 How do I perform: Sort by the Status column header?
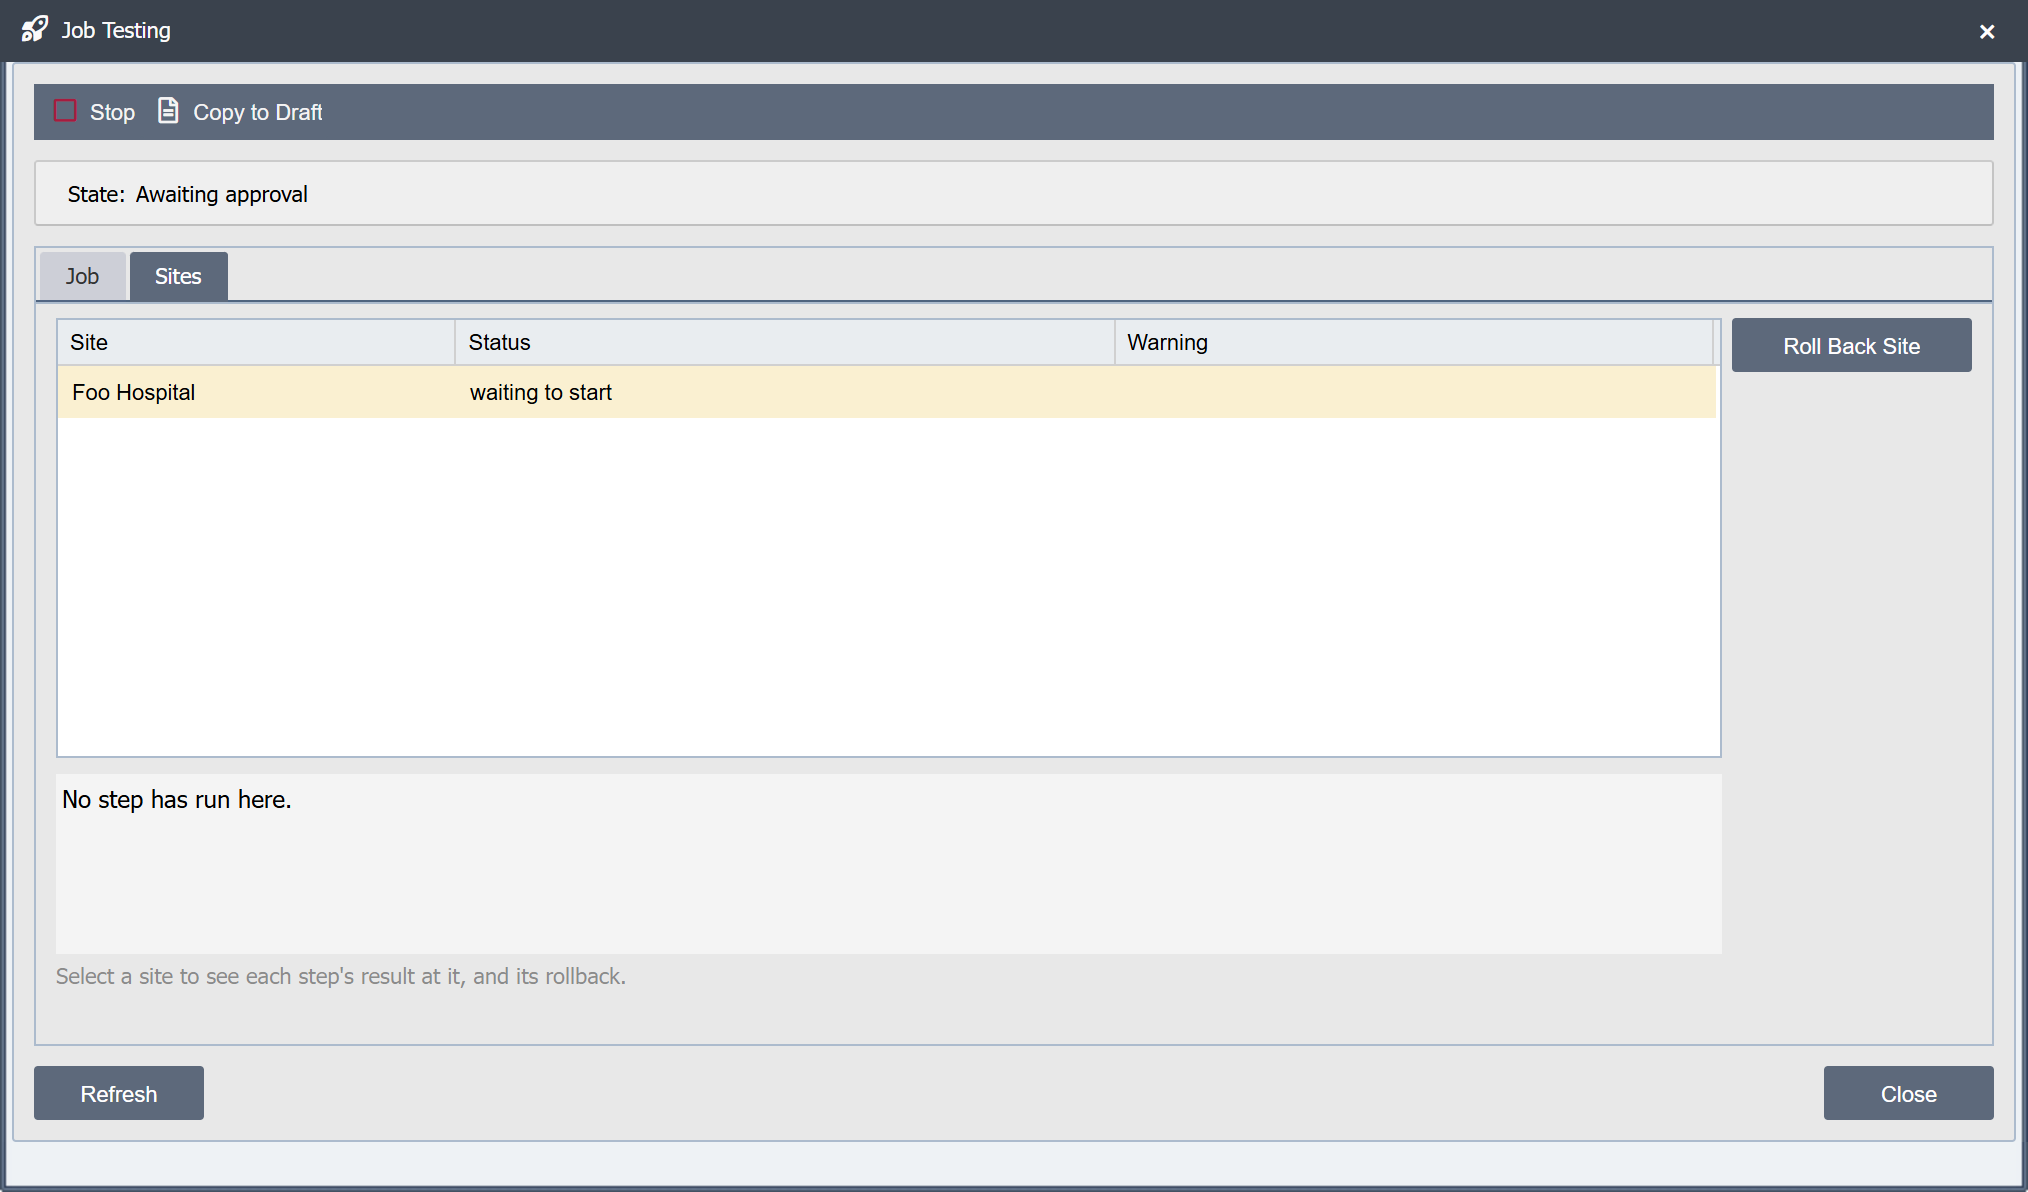tap(785, 342)
